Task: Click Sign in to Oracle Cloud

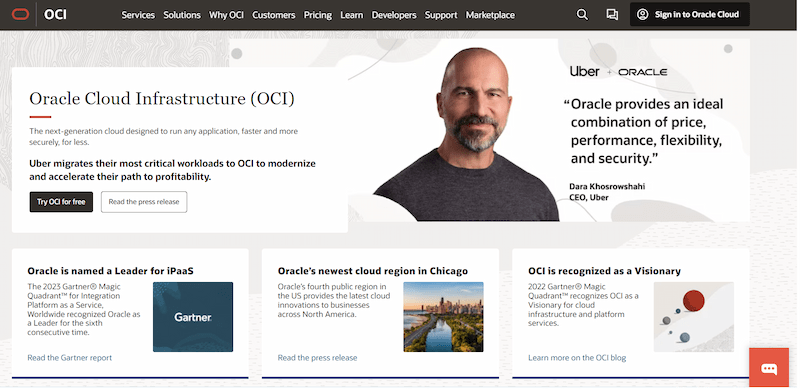Action: coord(690,14)
